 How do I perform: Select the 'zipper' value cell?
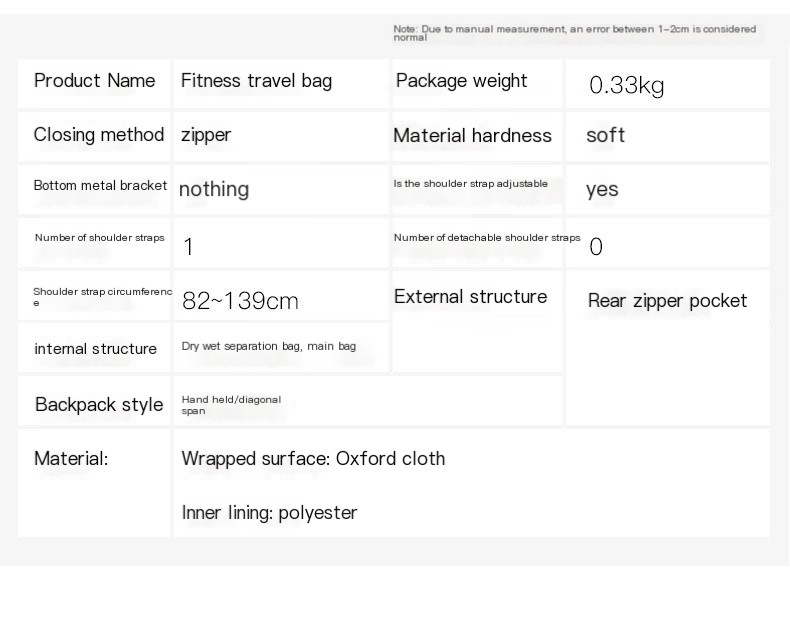click(x=206, y=135)
